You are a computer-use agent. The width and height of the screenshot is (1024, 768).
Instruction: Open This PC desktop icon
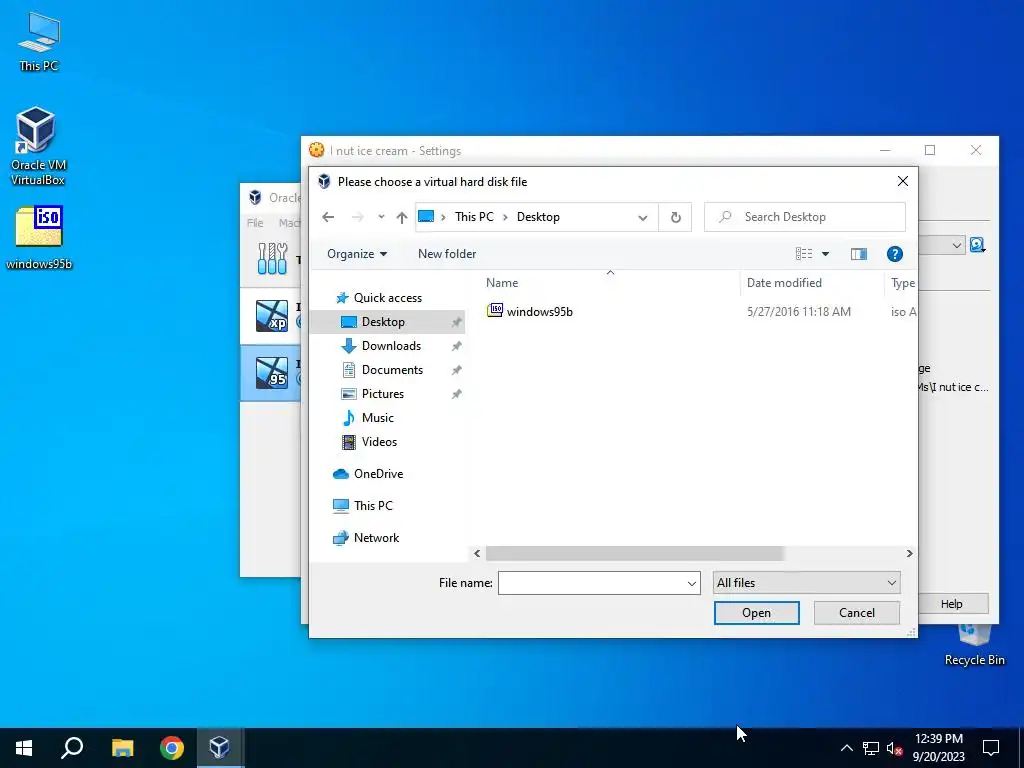[x=39, y=41]
